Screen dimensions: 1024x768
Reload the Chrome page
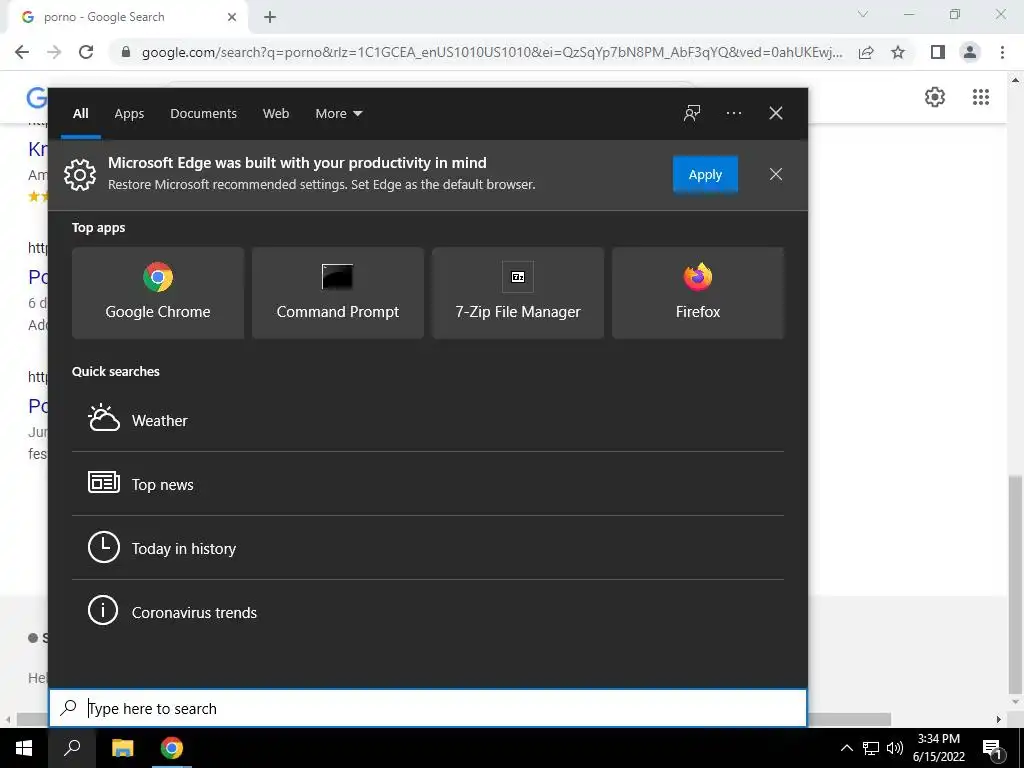pyautogui.click(x=86, y=52)
